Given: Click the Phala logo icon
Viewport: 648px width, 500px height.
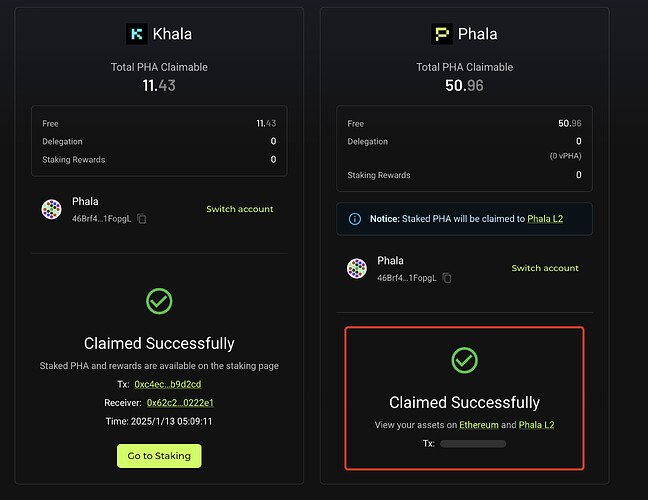Looking at the screenshot, I should pos(442,34).
